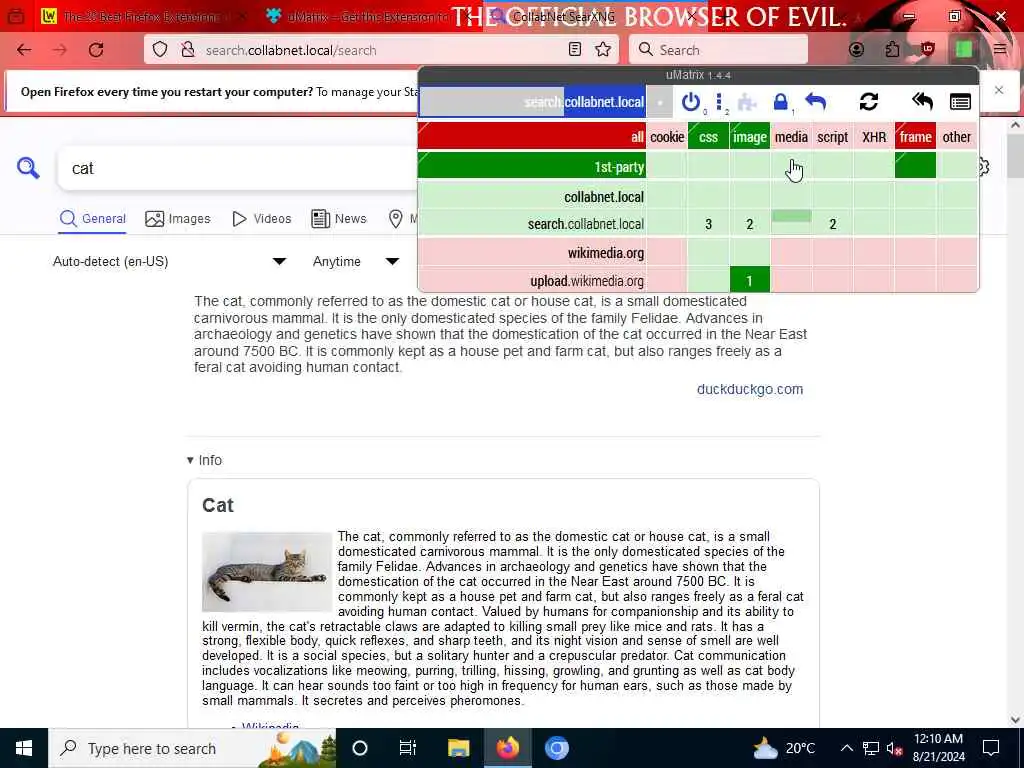The image size is (1024, 768).
Task: Toggle the 1st-party frame cell
Action: pos(915,166)
